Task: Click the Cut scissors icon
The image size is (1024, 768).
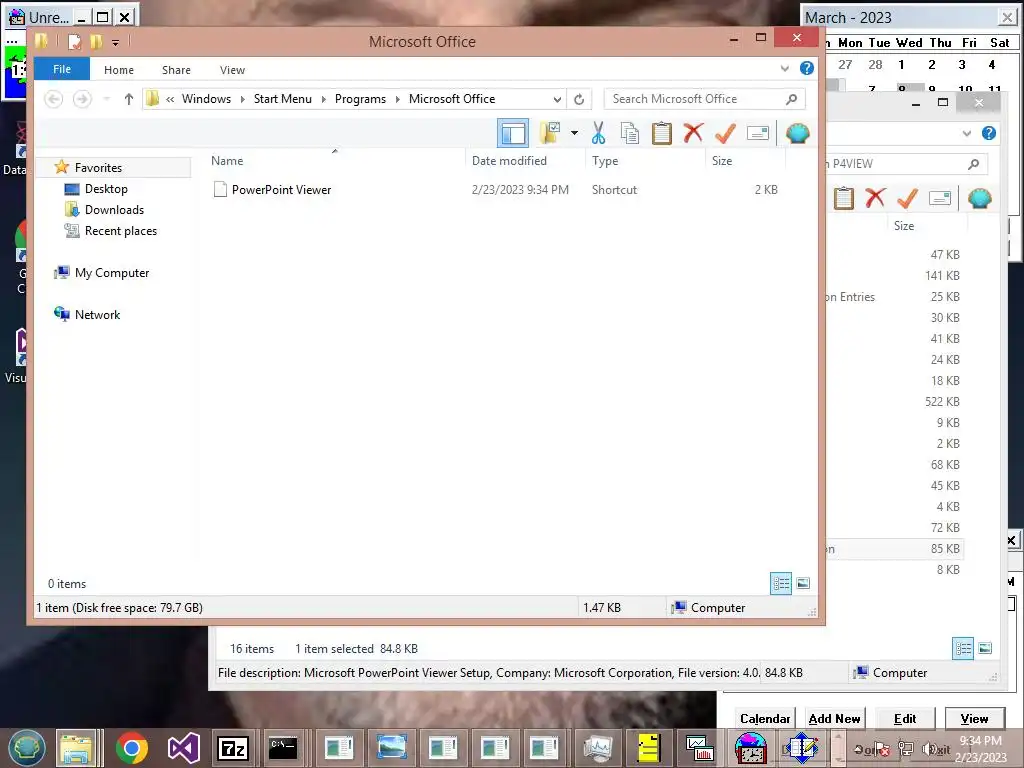Action: (x=598, y=133)
